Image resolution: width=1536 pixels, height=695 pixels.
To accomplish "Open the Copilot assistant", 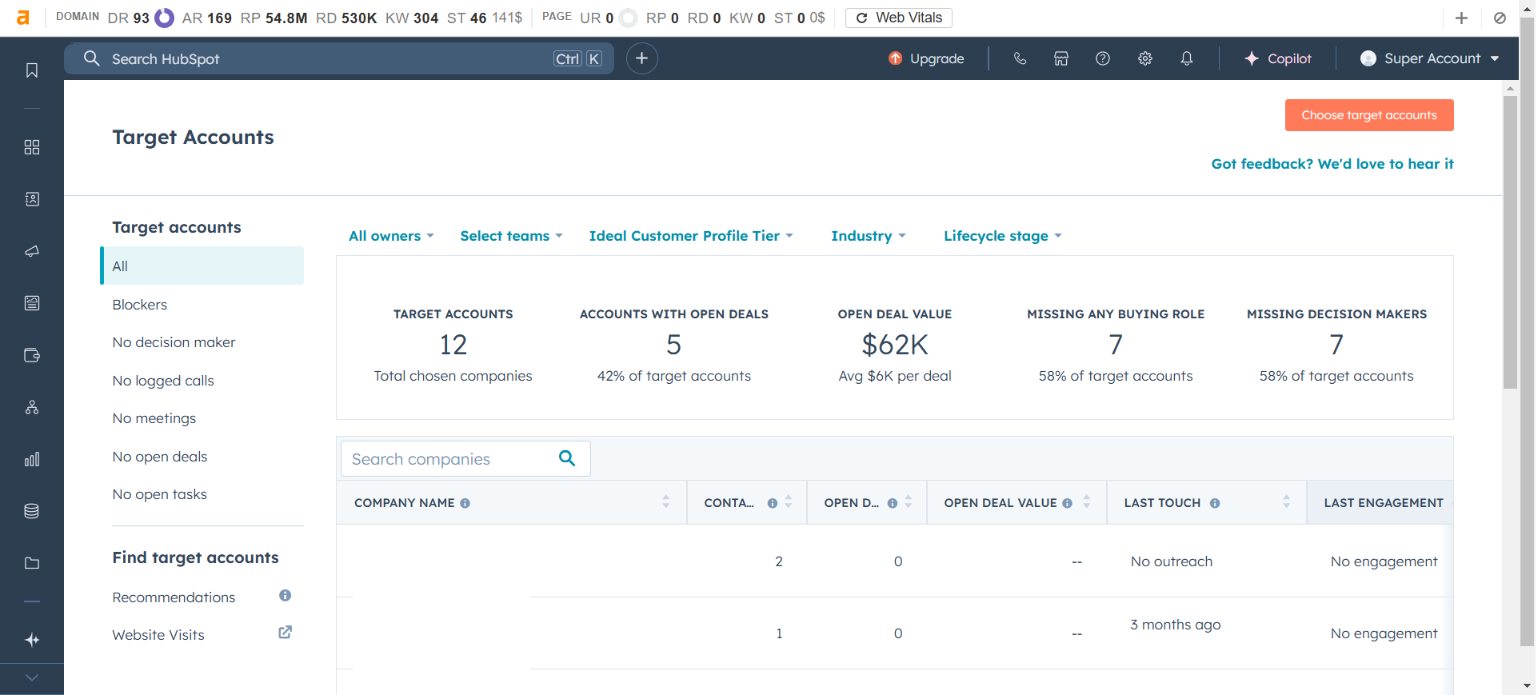I will coord(1277,59).
